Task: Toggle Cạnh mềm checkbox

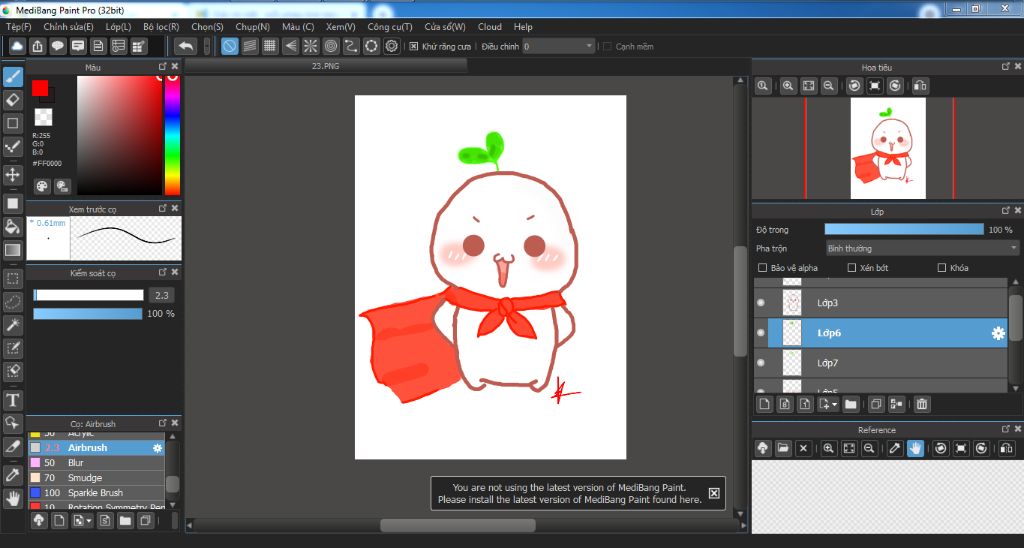Action: tap(607, 46)
